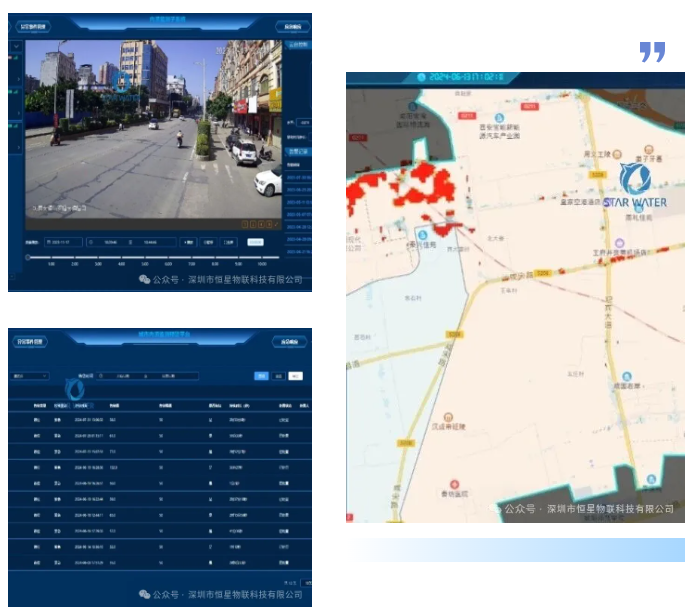Screen dimensions: 698x613
Task: Open the date picker below the video
Action: (62, 242)
